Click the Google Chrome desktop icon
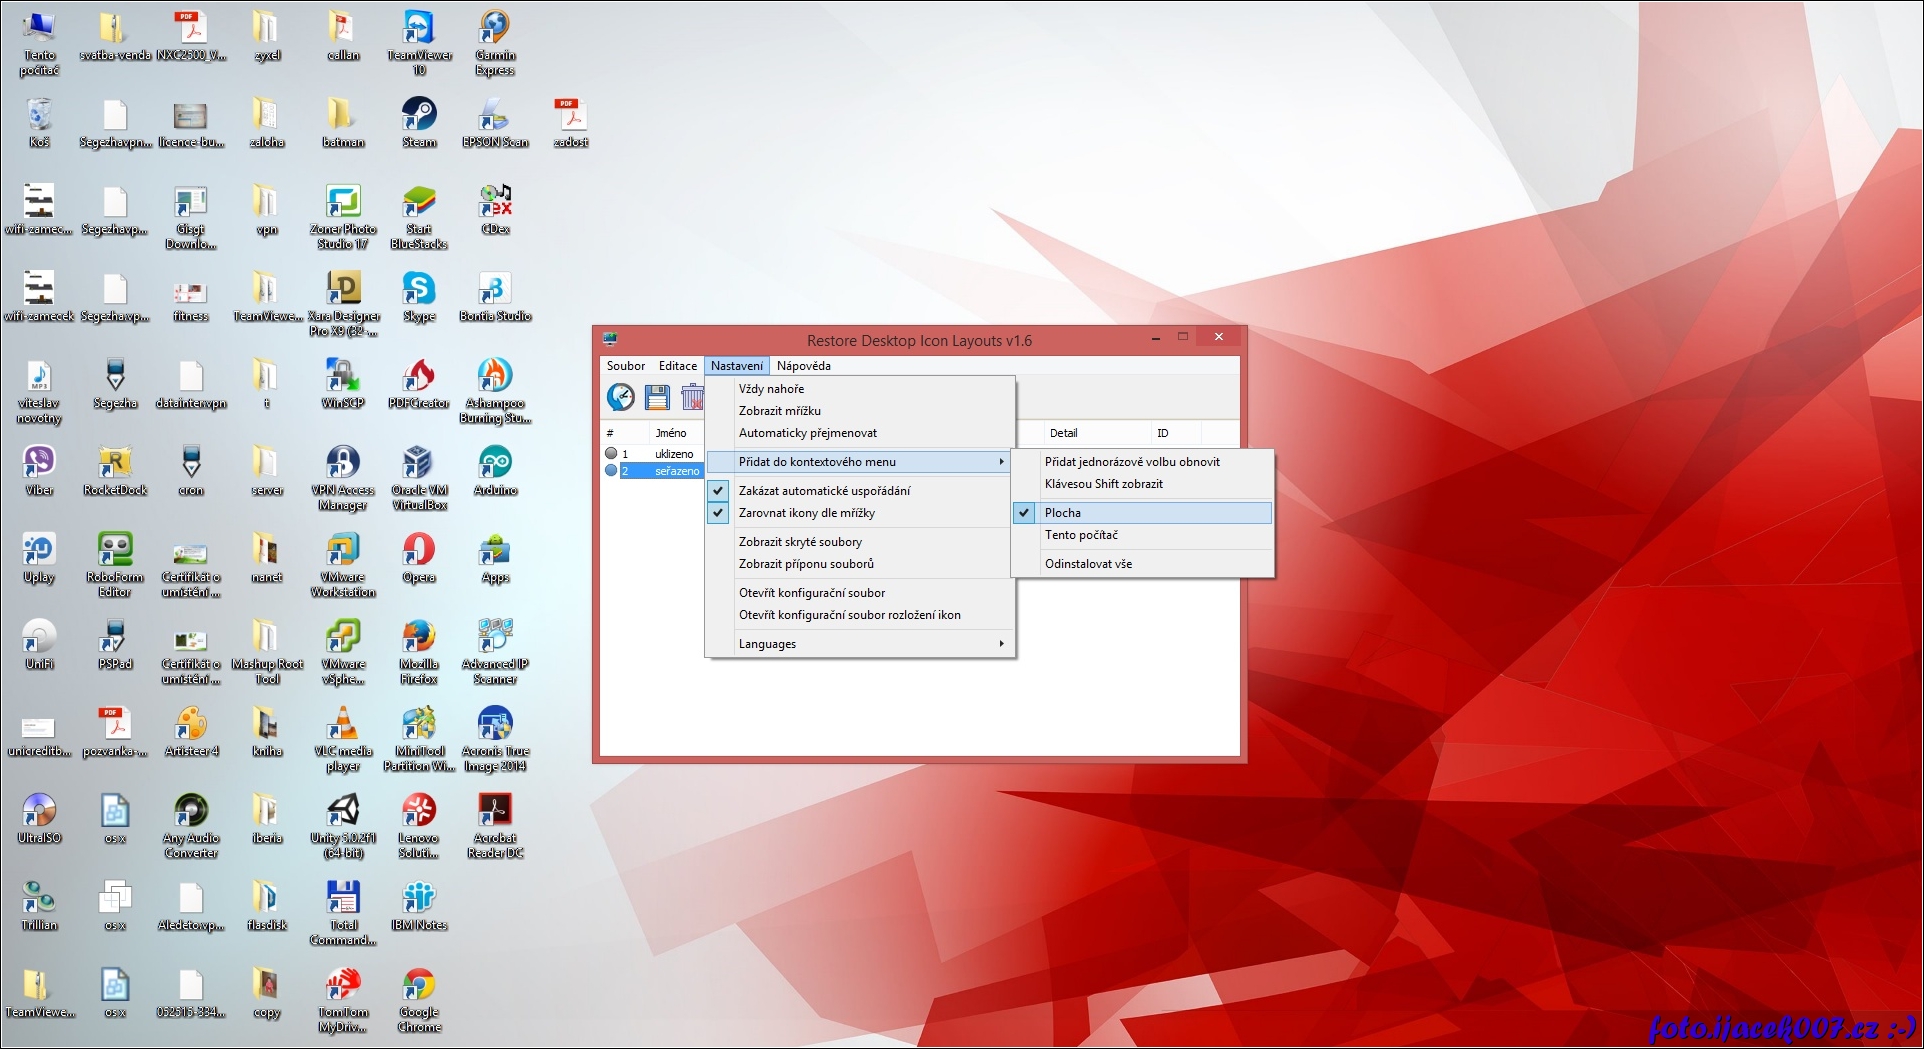This screenshot has height=1049, width=1924. pos(419,986)
